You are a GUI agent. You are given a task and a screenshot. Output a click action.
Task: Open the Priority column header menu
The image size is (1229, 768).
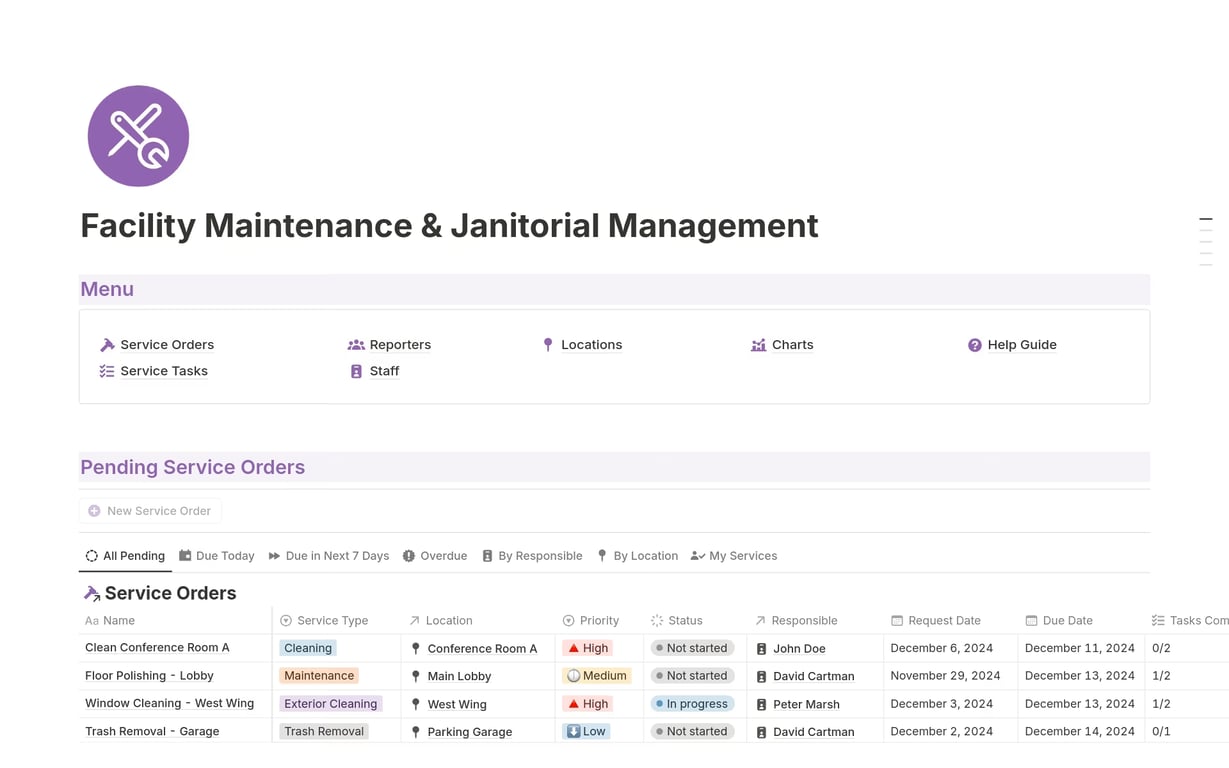pos(598,621)
